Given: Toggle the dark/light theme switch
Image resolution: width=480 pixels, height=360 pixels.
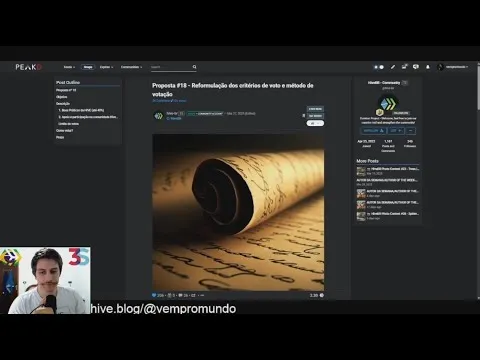Looking at the screenshot, I should (379, 67).
